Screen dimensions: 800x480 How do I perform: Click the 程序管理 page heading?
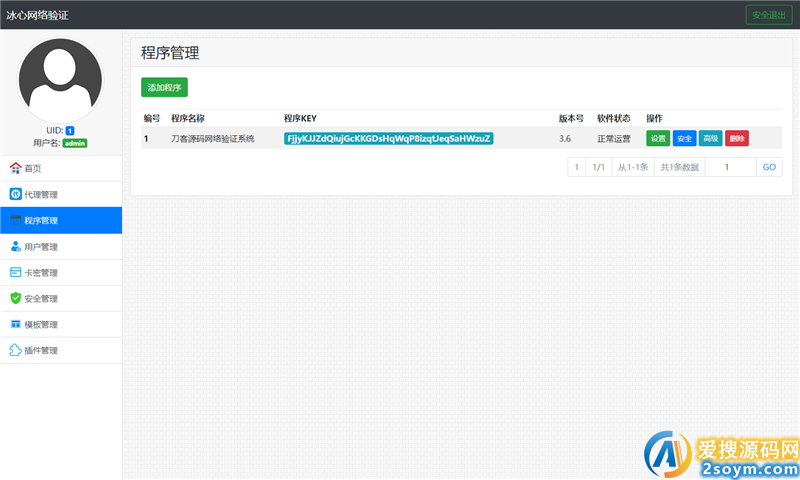point(170,53)
